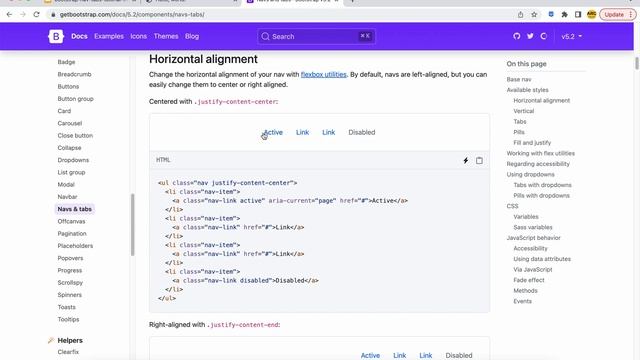
Task: Follow the flexbox utilities link
Action: [x=324, y=74]
